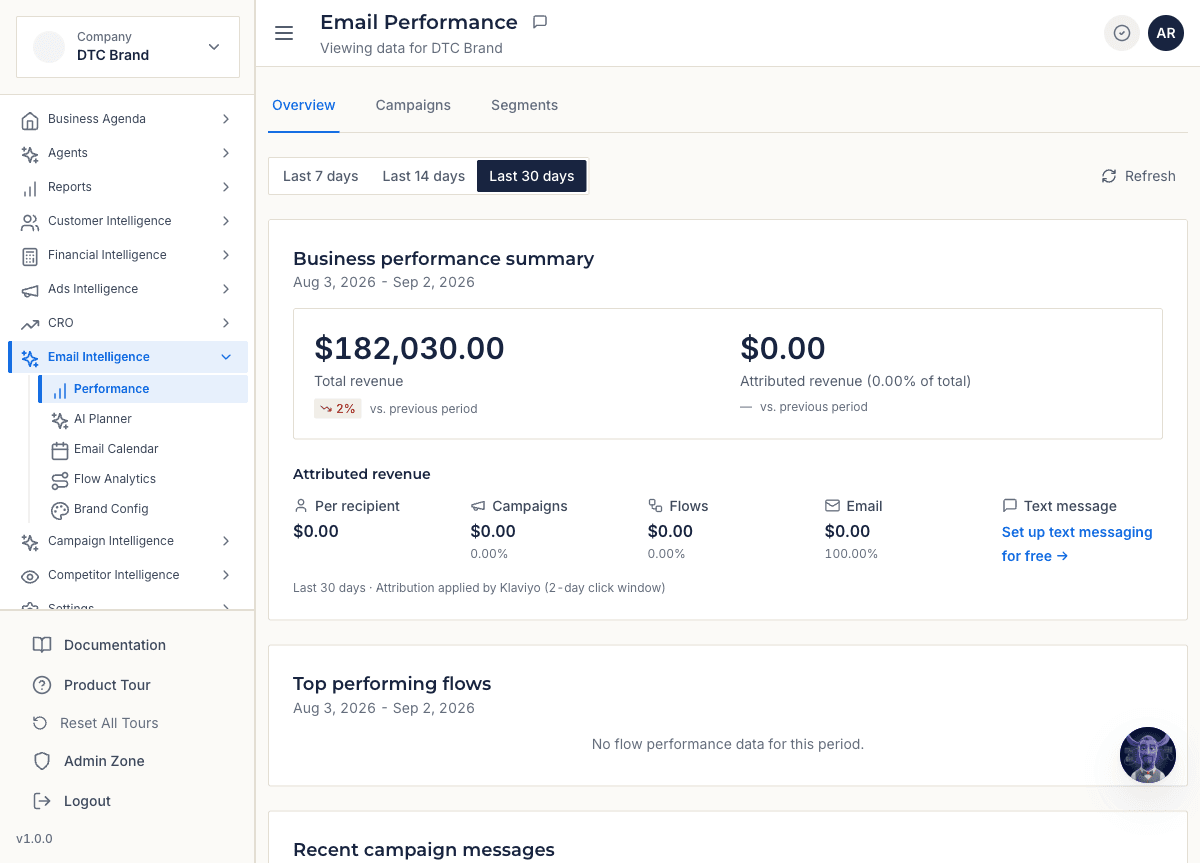This screenshot has width=1200, height=863.
Task: Select the Last 30 days range
Action: click(532, 176)
